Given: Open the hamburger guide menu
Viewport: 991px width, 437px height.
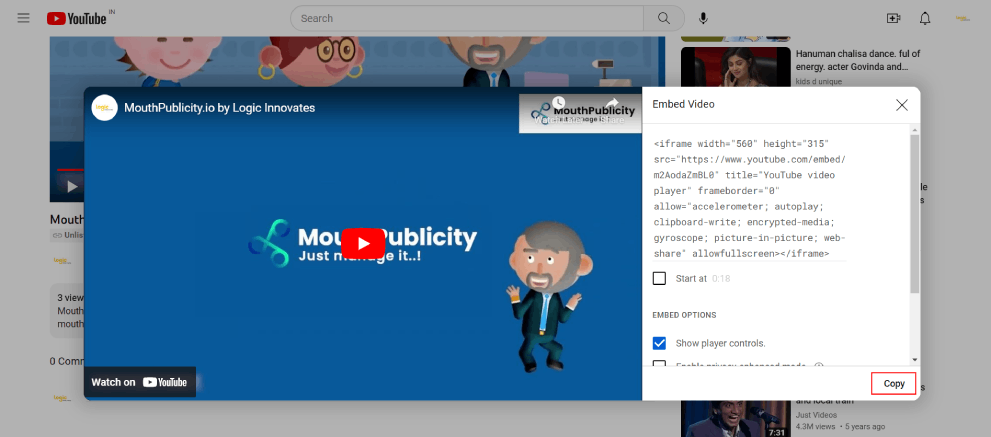Looking at the screenshot, I should tap(23, 18).
